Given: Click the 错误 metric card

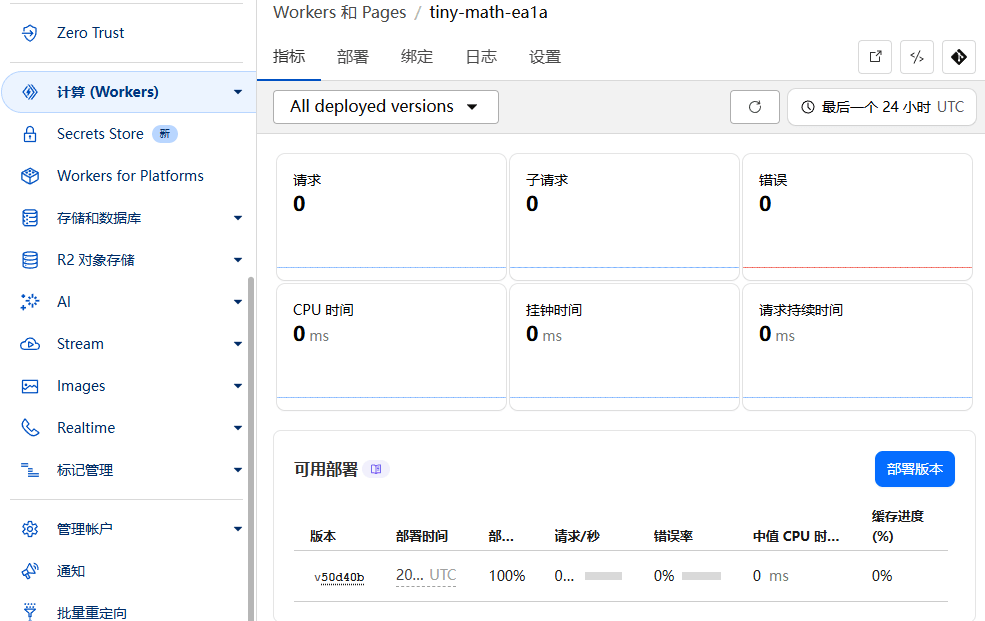Looking at the screenshot, I should pos(857,217).
